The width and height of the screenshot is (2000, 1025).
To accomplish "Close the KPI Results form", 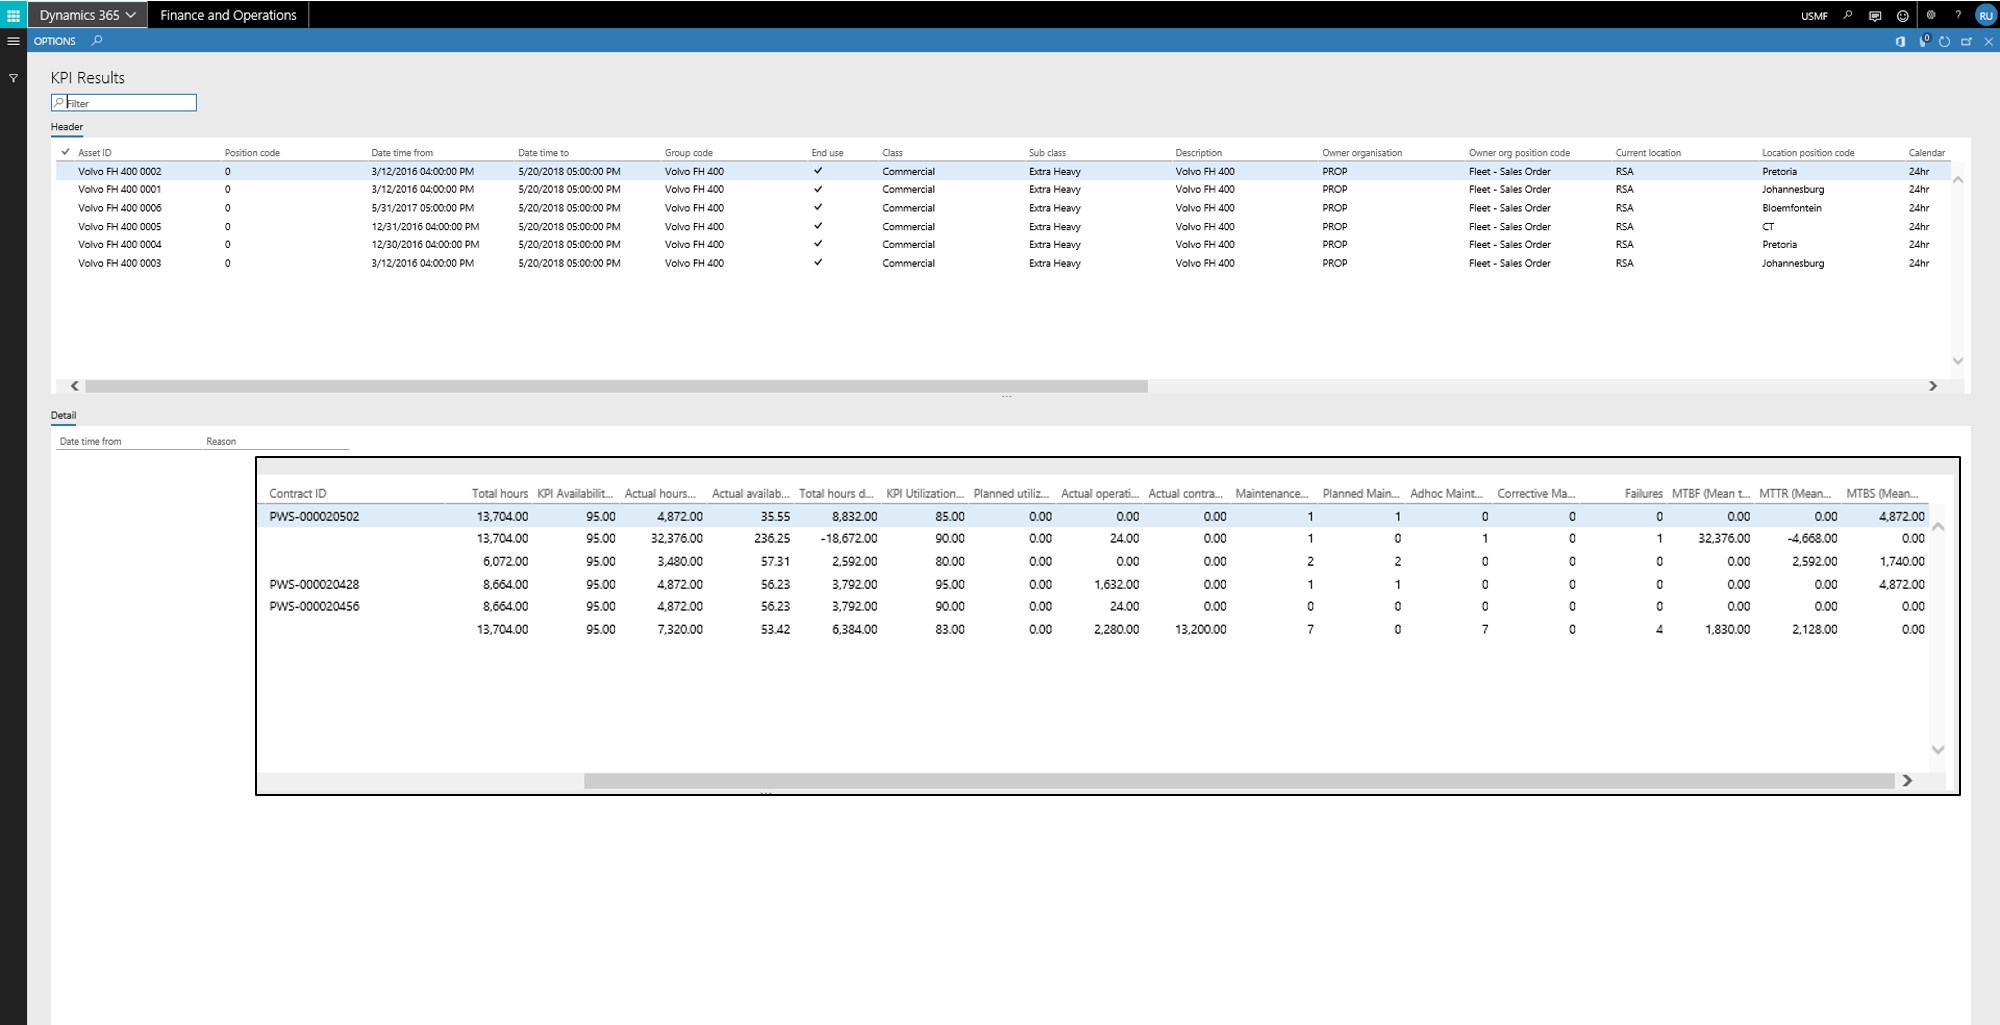I will (1989, 41).
